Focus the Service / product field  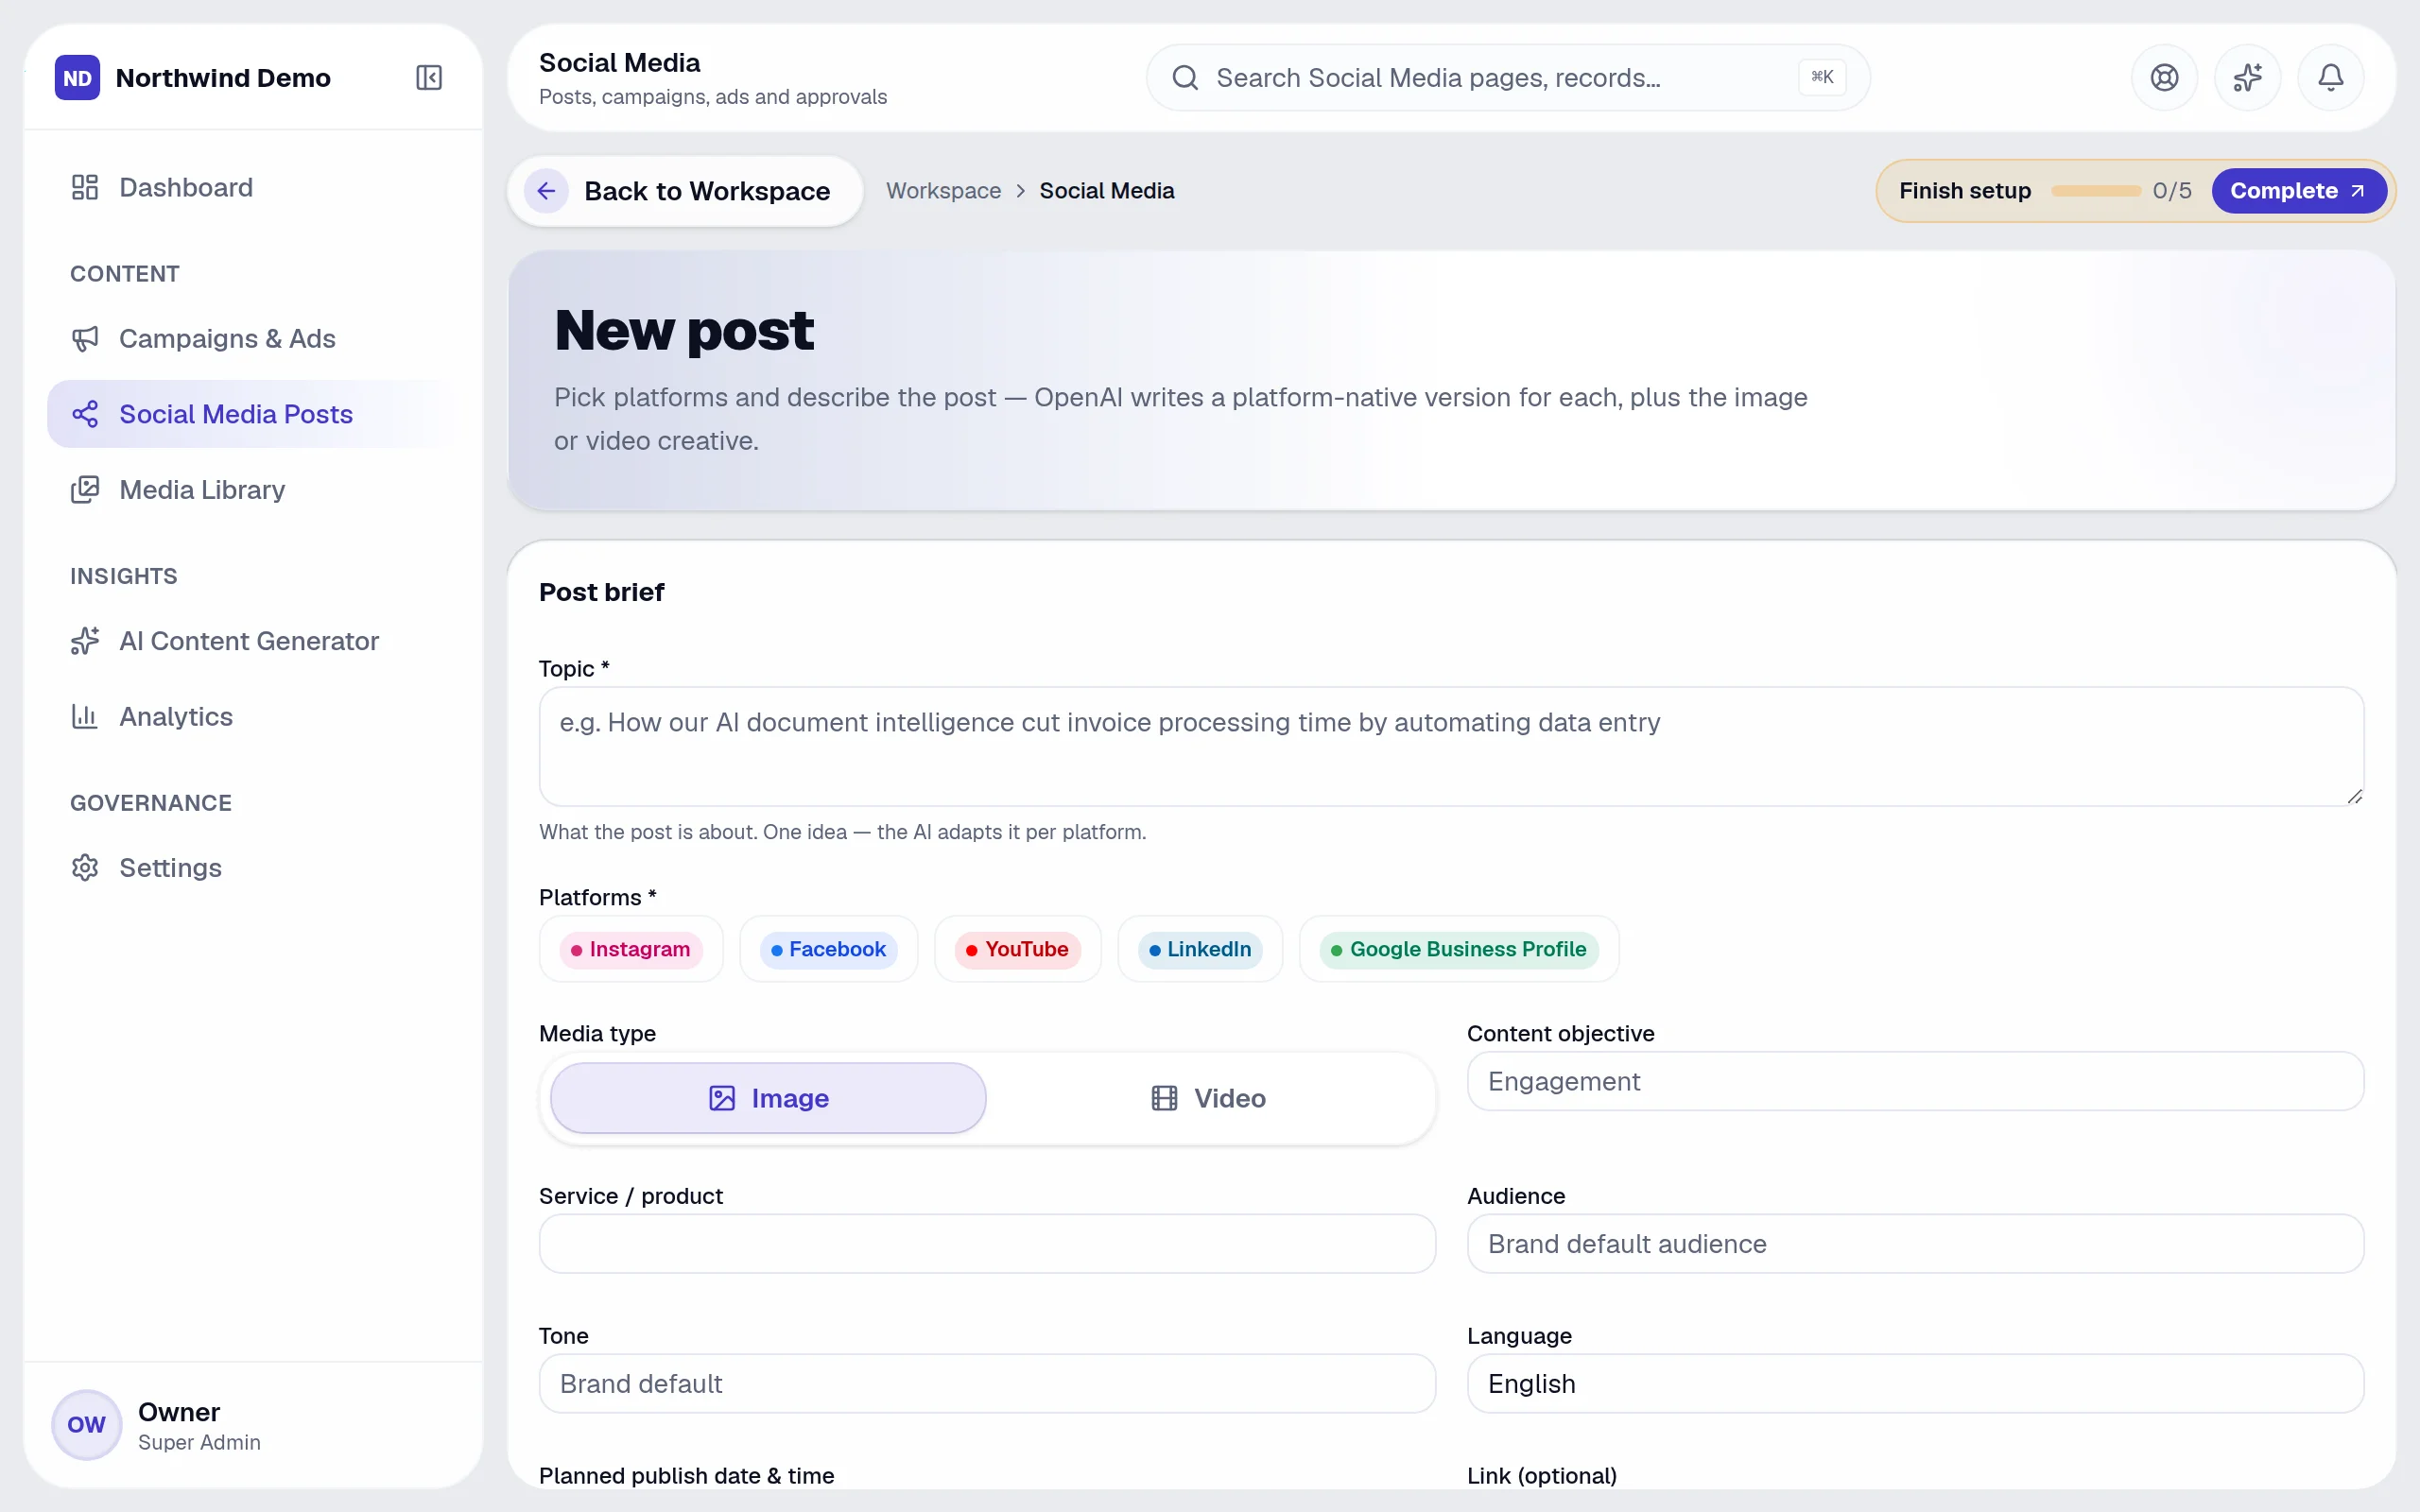pyautogui.click(x=987, y=1243)
